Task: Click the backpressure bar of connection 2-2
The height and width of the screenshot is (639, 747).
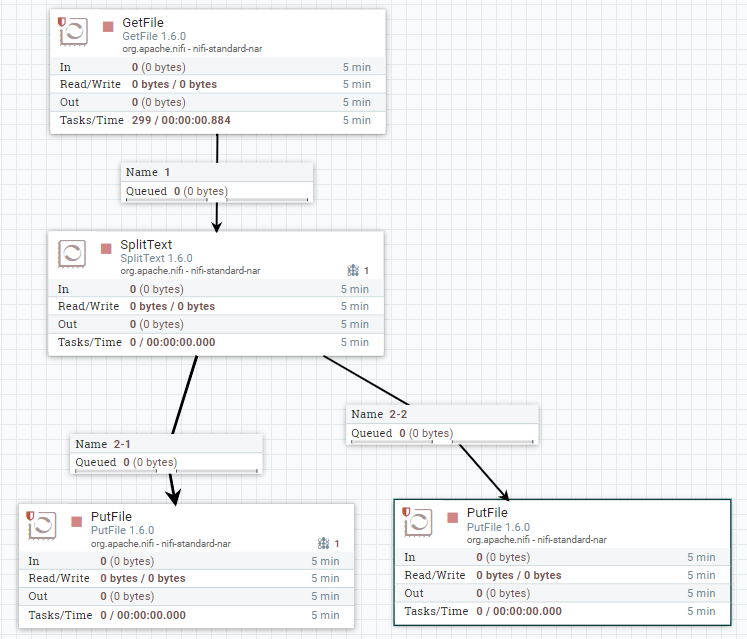Action: pos(443,443)
